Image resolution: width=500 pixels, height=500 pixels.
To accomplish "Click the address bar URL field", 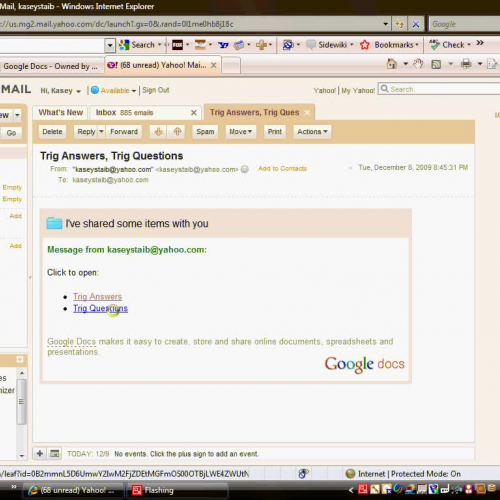I will click(x=190, y=24).
